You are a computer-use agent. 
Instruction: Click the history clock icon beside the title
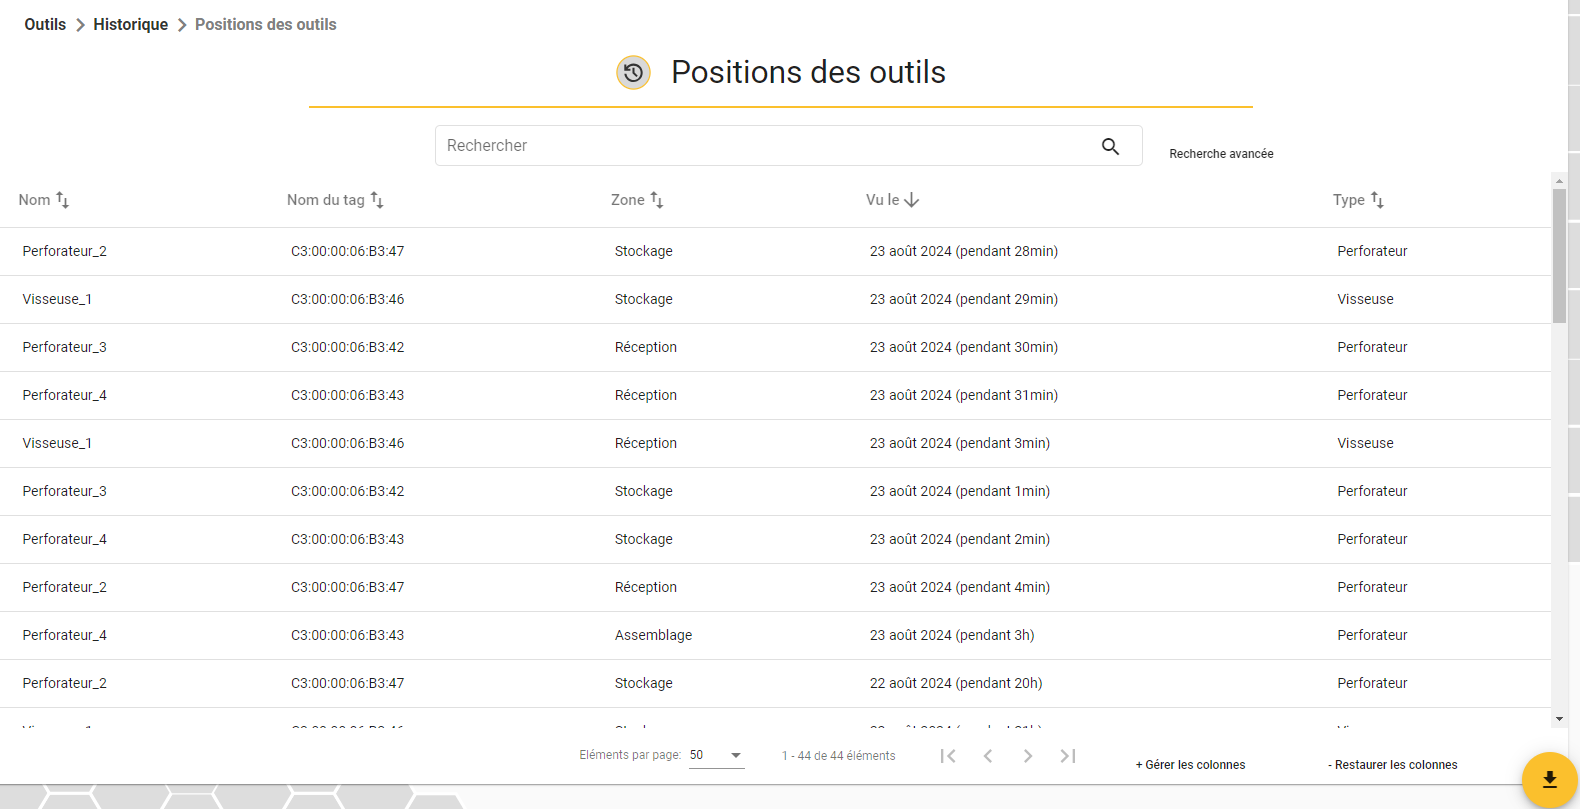pyautogui.click(x=633, y=72)
